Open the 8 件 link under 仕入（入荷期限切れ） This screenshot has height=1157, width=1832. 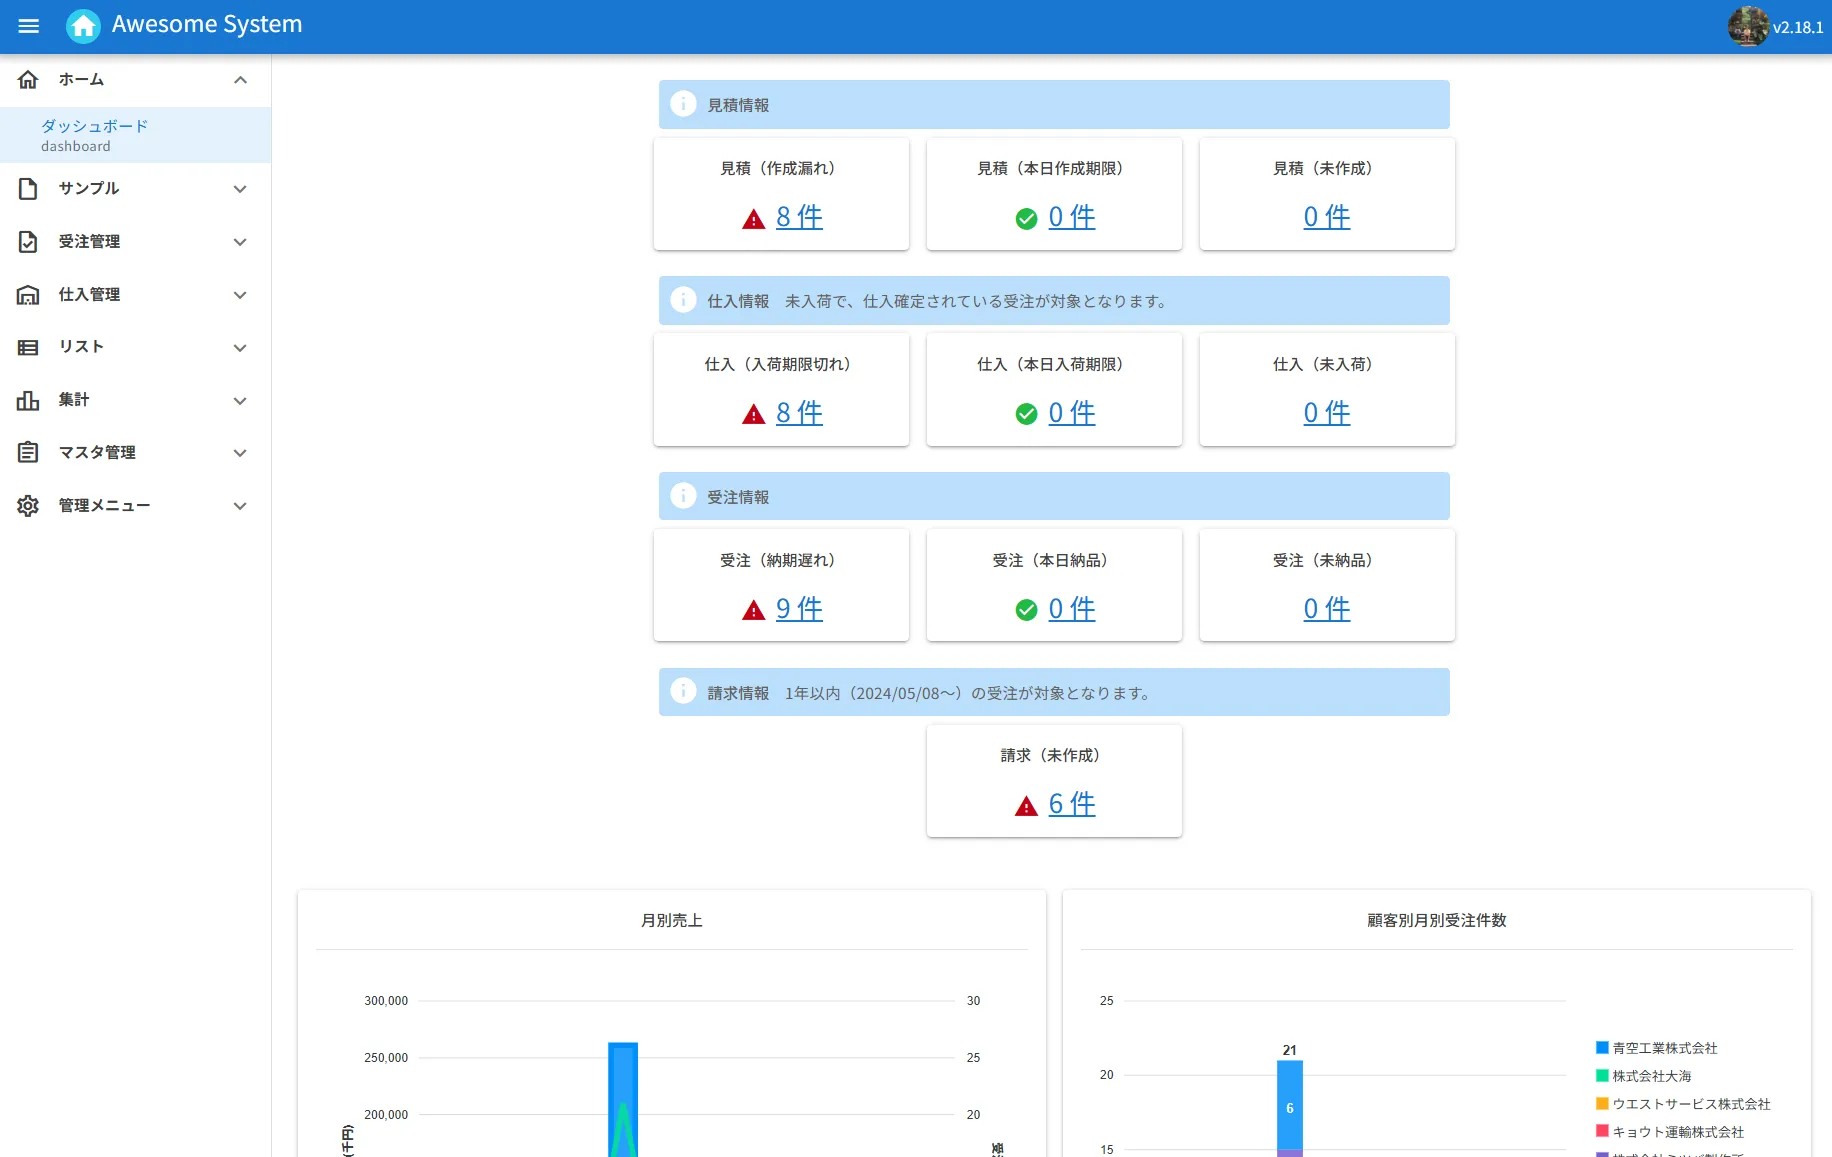[x=799, y=413]
